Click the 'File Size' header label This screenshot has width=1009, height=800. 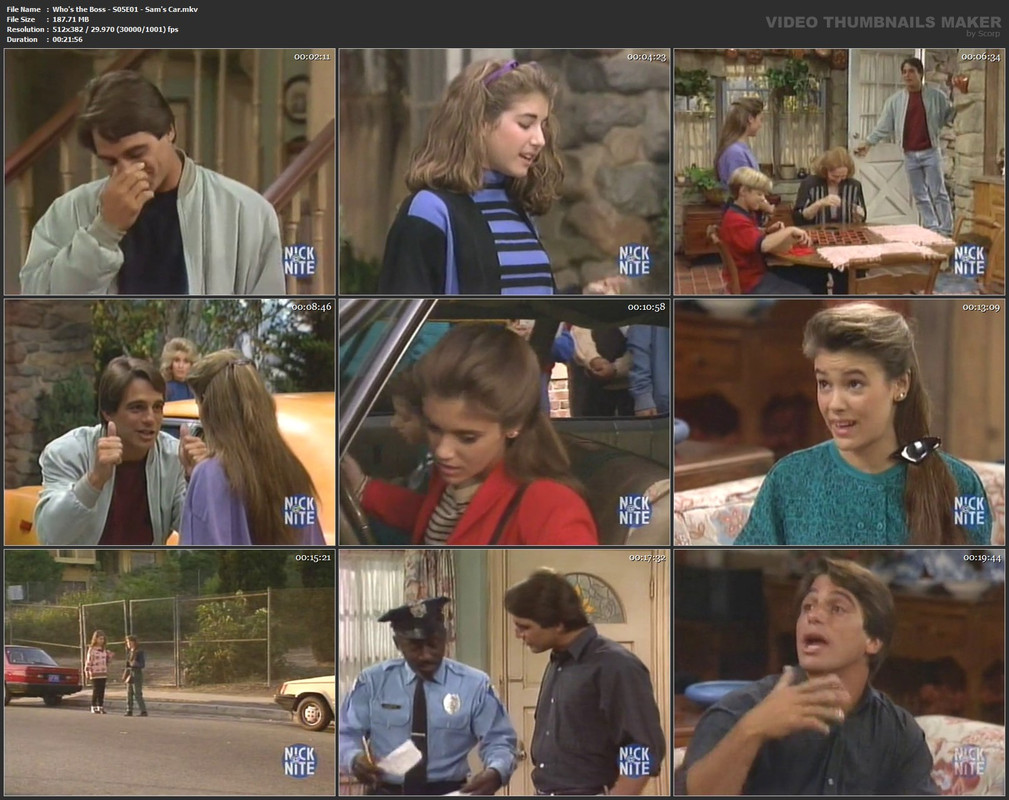pyautogui.click(x=21, y=19)
